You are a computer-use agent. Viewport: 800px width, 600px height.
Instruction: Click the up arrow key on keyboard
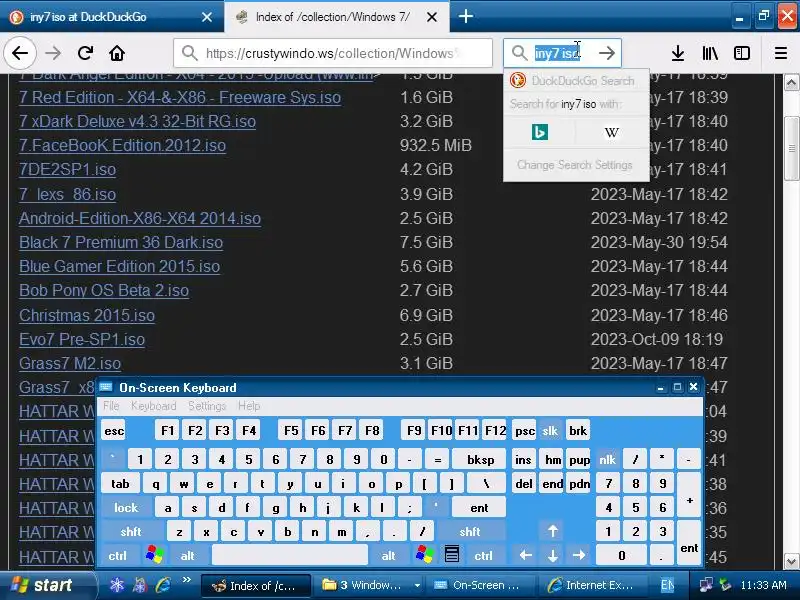click(553, 532)
